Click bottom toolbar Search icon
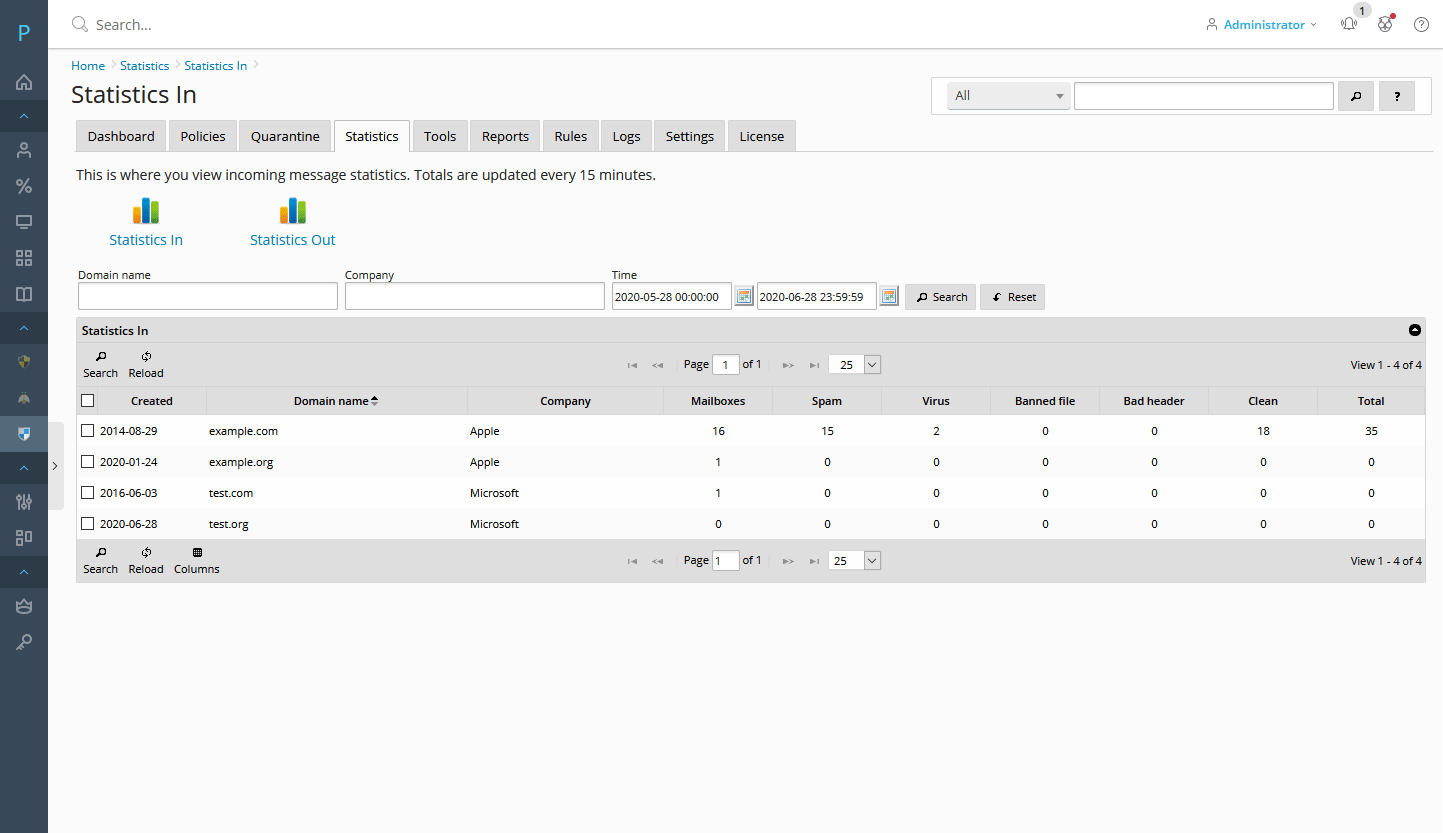This screenshot has width=1443, height=833. (x=100, y=553)
